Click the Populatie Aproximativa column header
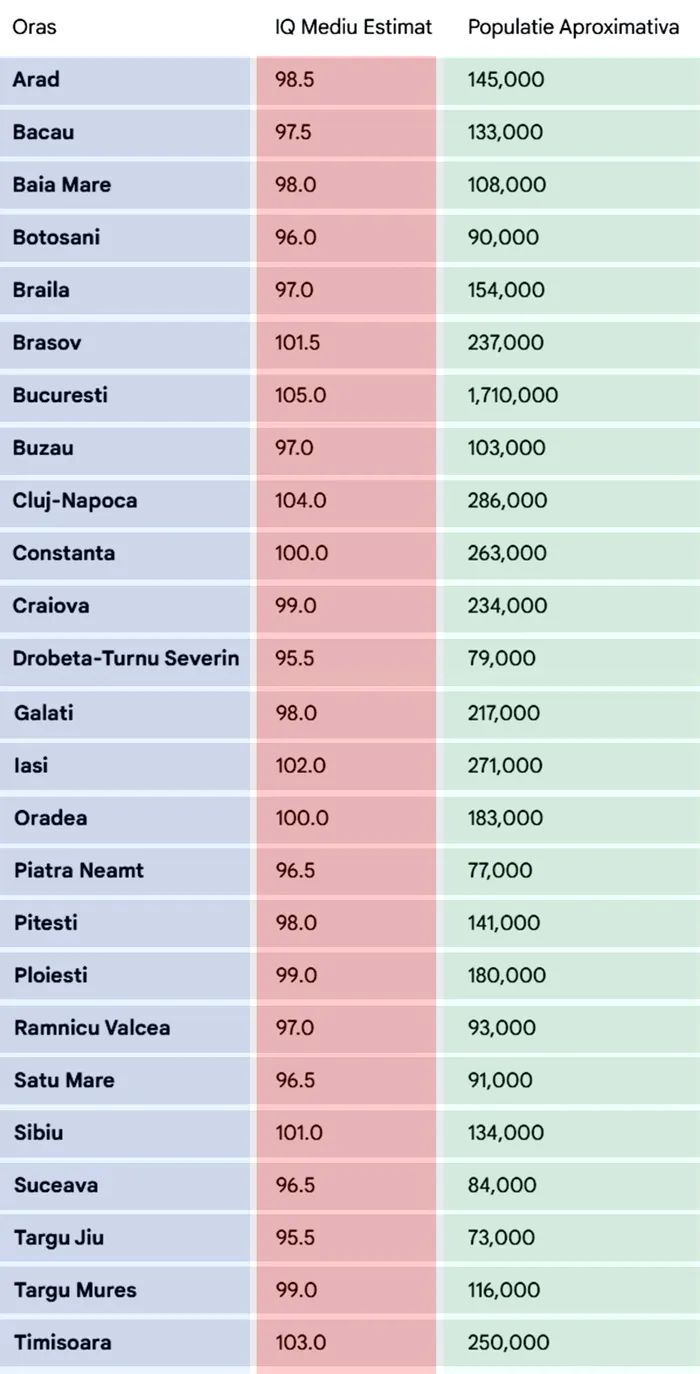 (x=573, y=27)
